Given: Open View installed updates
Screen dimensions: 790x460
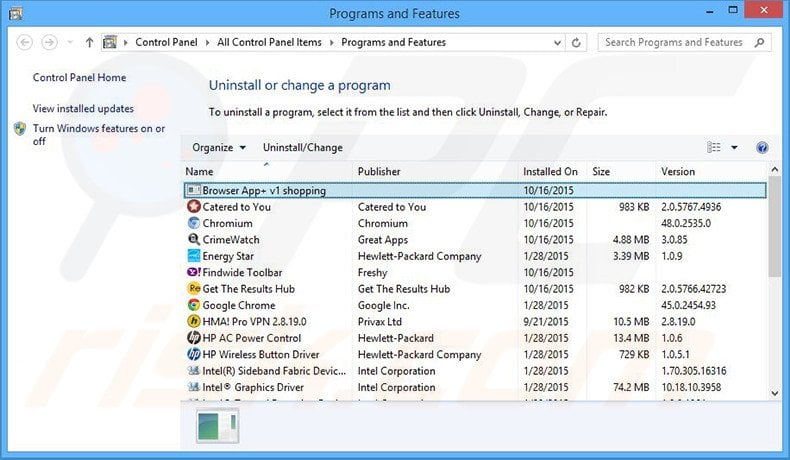Looking at the screenshot, I should click(83, 108).
